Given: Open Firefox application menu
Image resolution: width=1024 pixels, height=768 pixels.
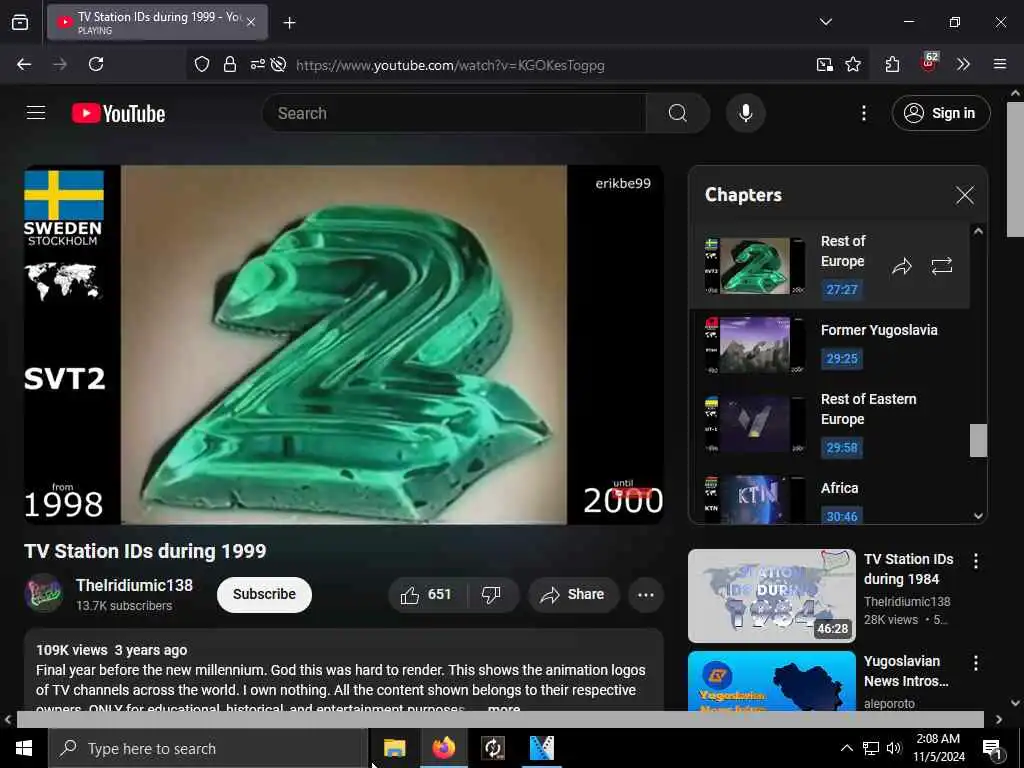Looking at the screenshot, I should click(x=999, y=64).
